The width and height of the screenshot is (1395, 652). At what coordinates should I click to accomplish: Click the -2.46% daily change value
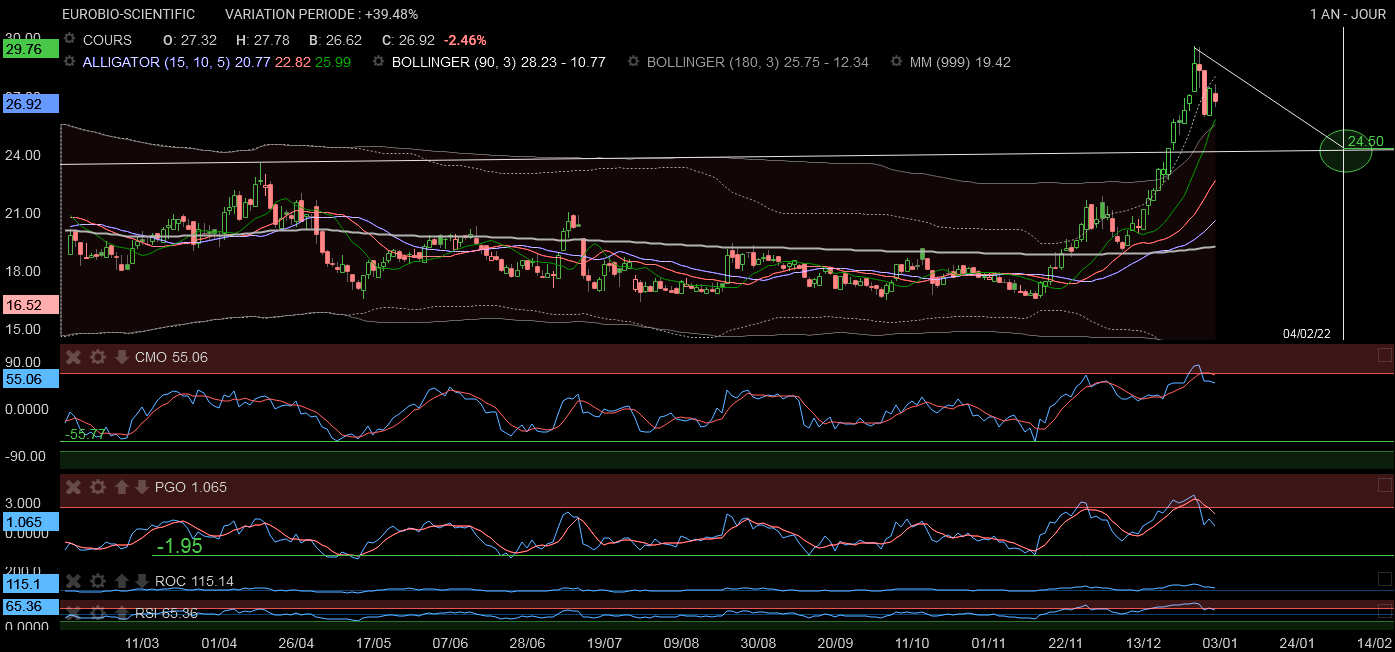click(465, 40)
